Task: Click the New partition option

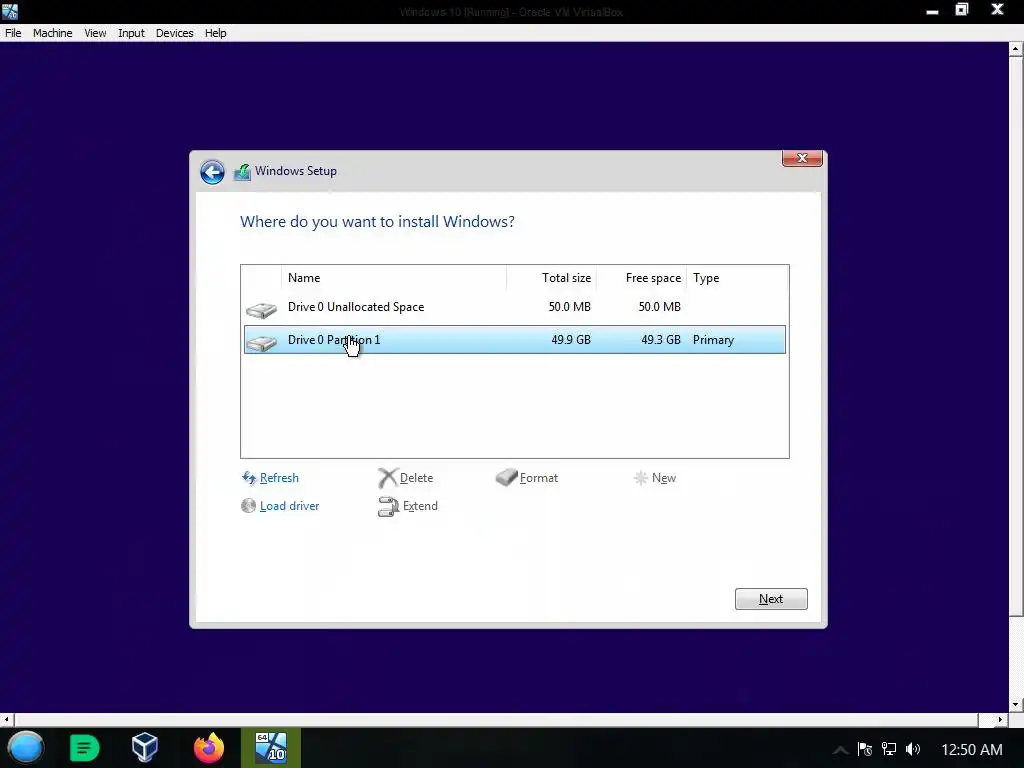Action: (x=664, y=478)
